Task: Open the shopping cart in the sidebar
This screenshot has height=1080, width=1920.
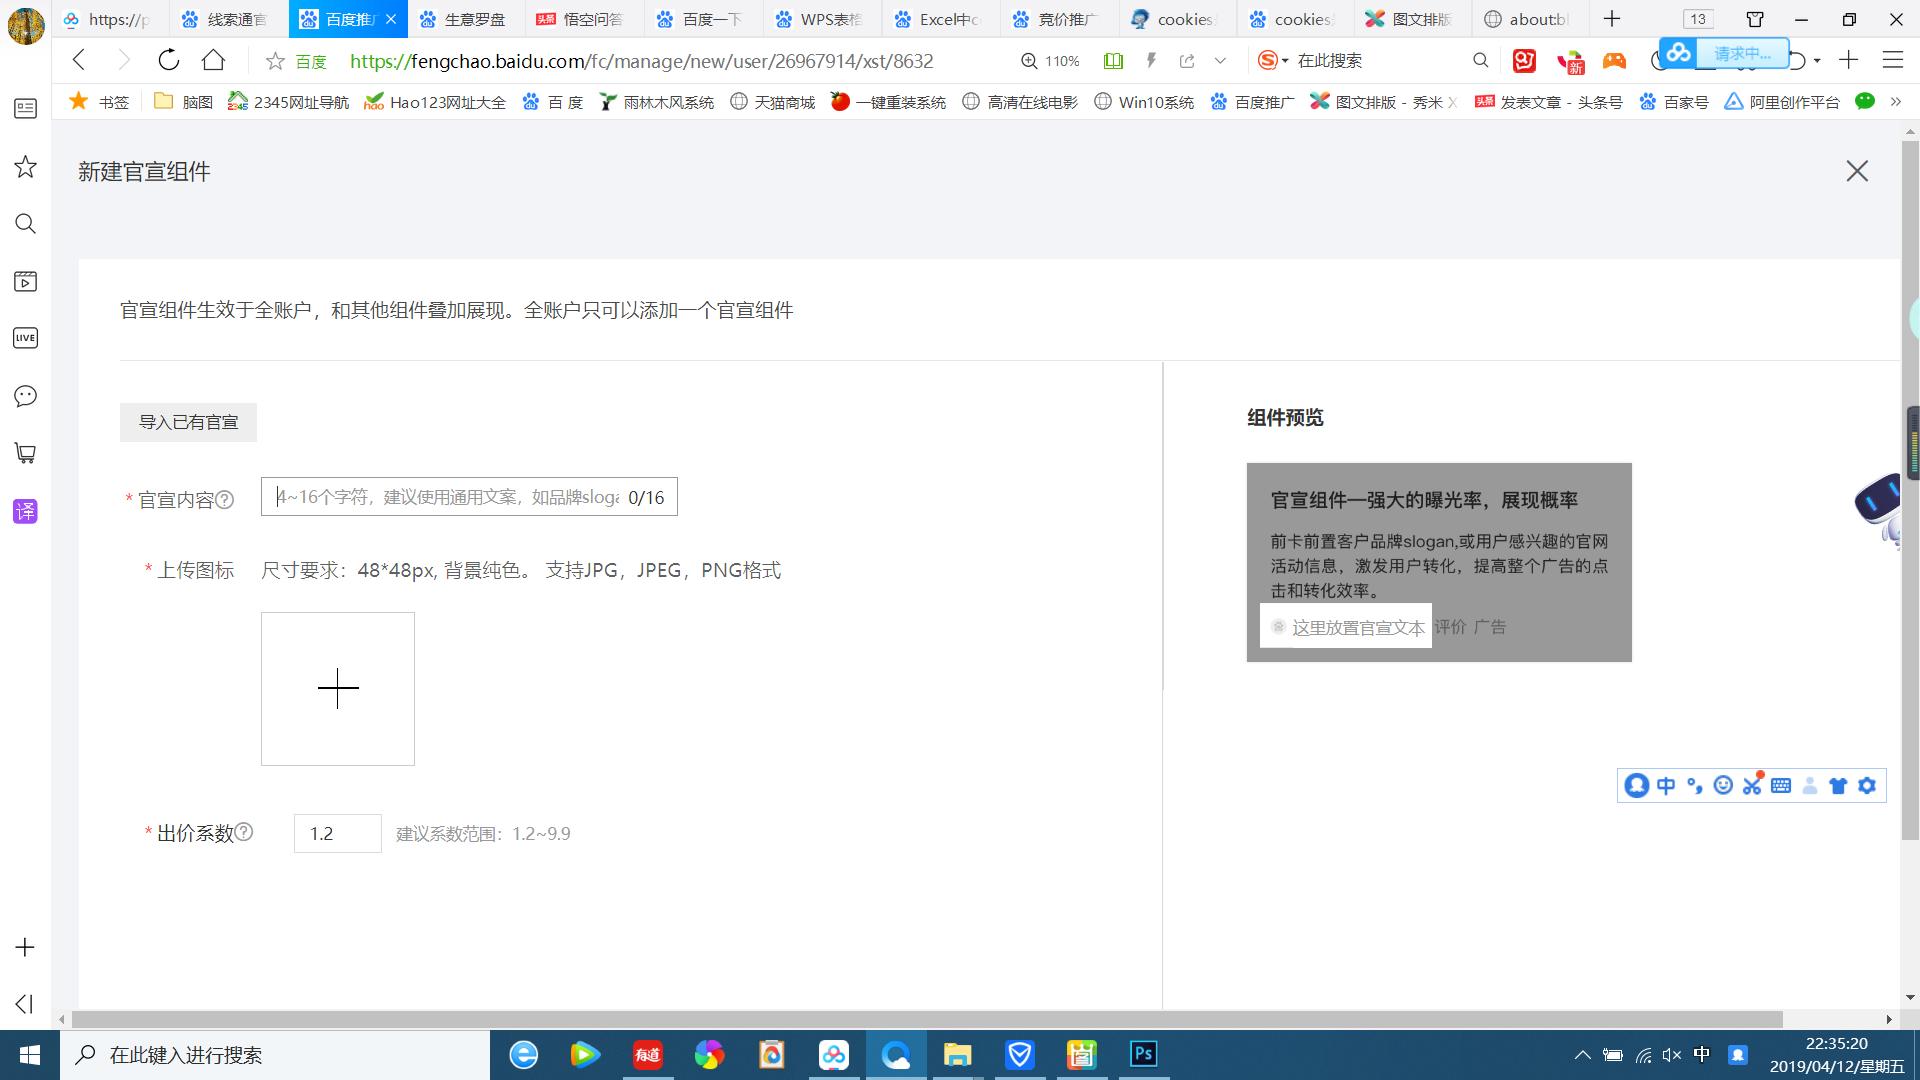Action: click(x=25, y=453)
